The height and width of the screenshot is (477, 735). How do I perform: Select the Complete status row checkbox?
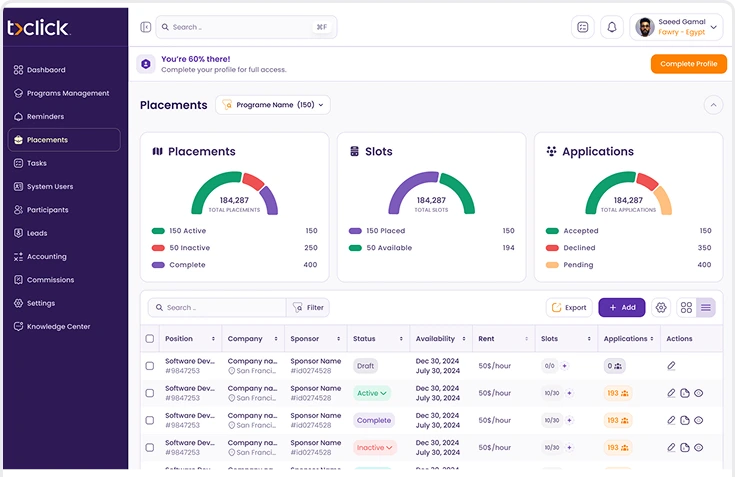(x=150, y=420)
